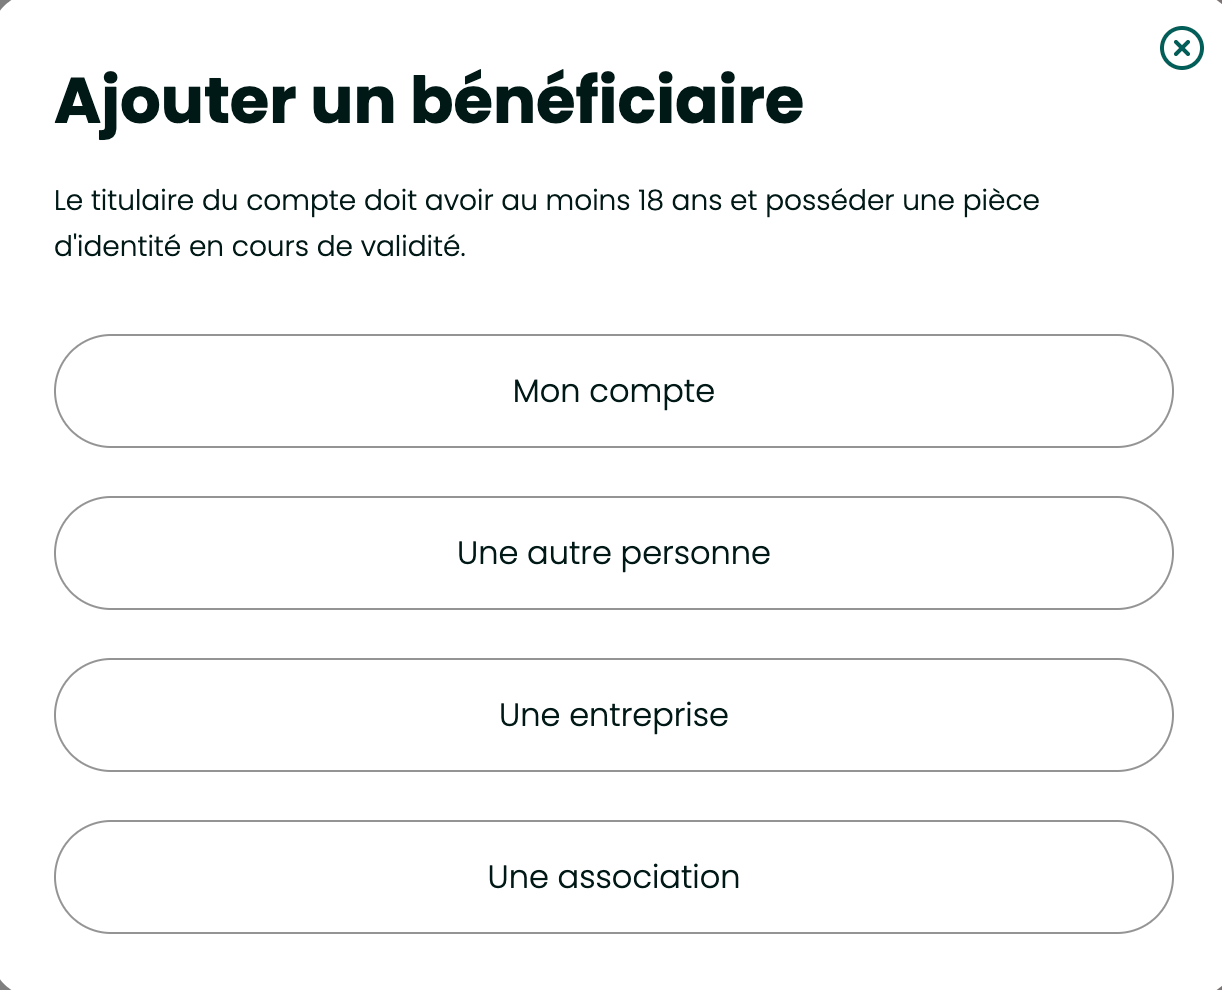Choose Une autre personne
This screenshot has height=990, width=1222.
coord(613,553)
